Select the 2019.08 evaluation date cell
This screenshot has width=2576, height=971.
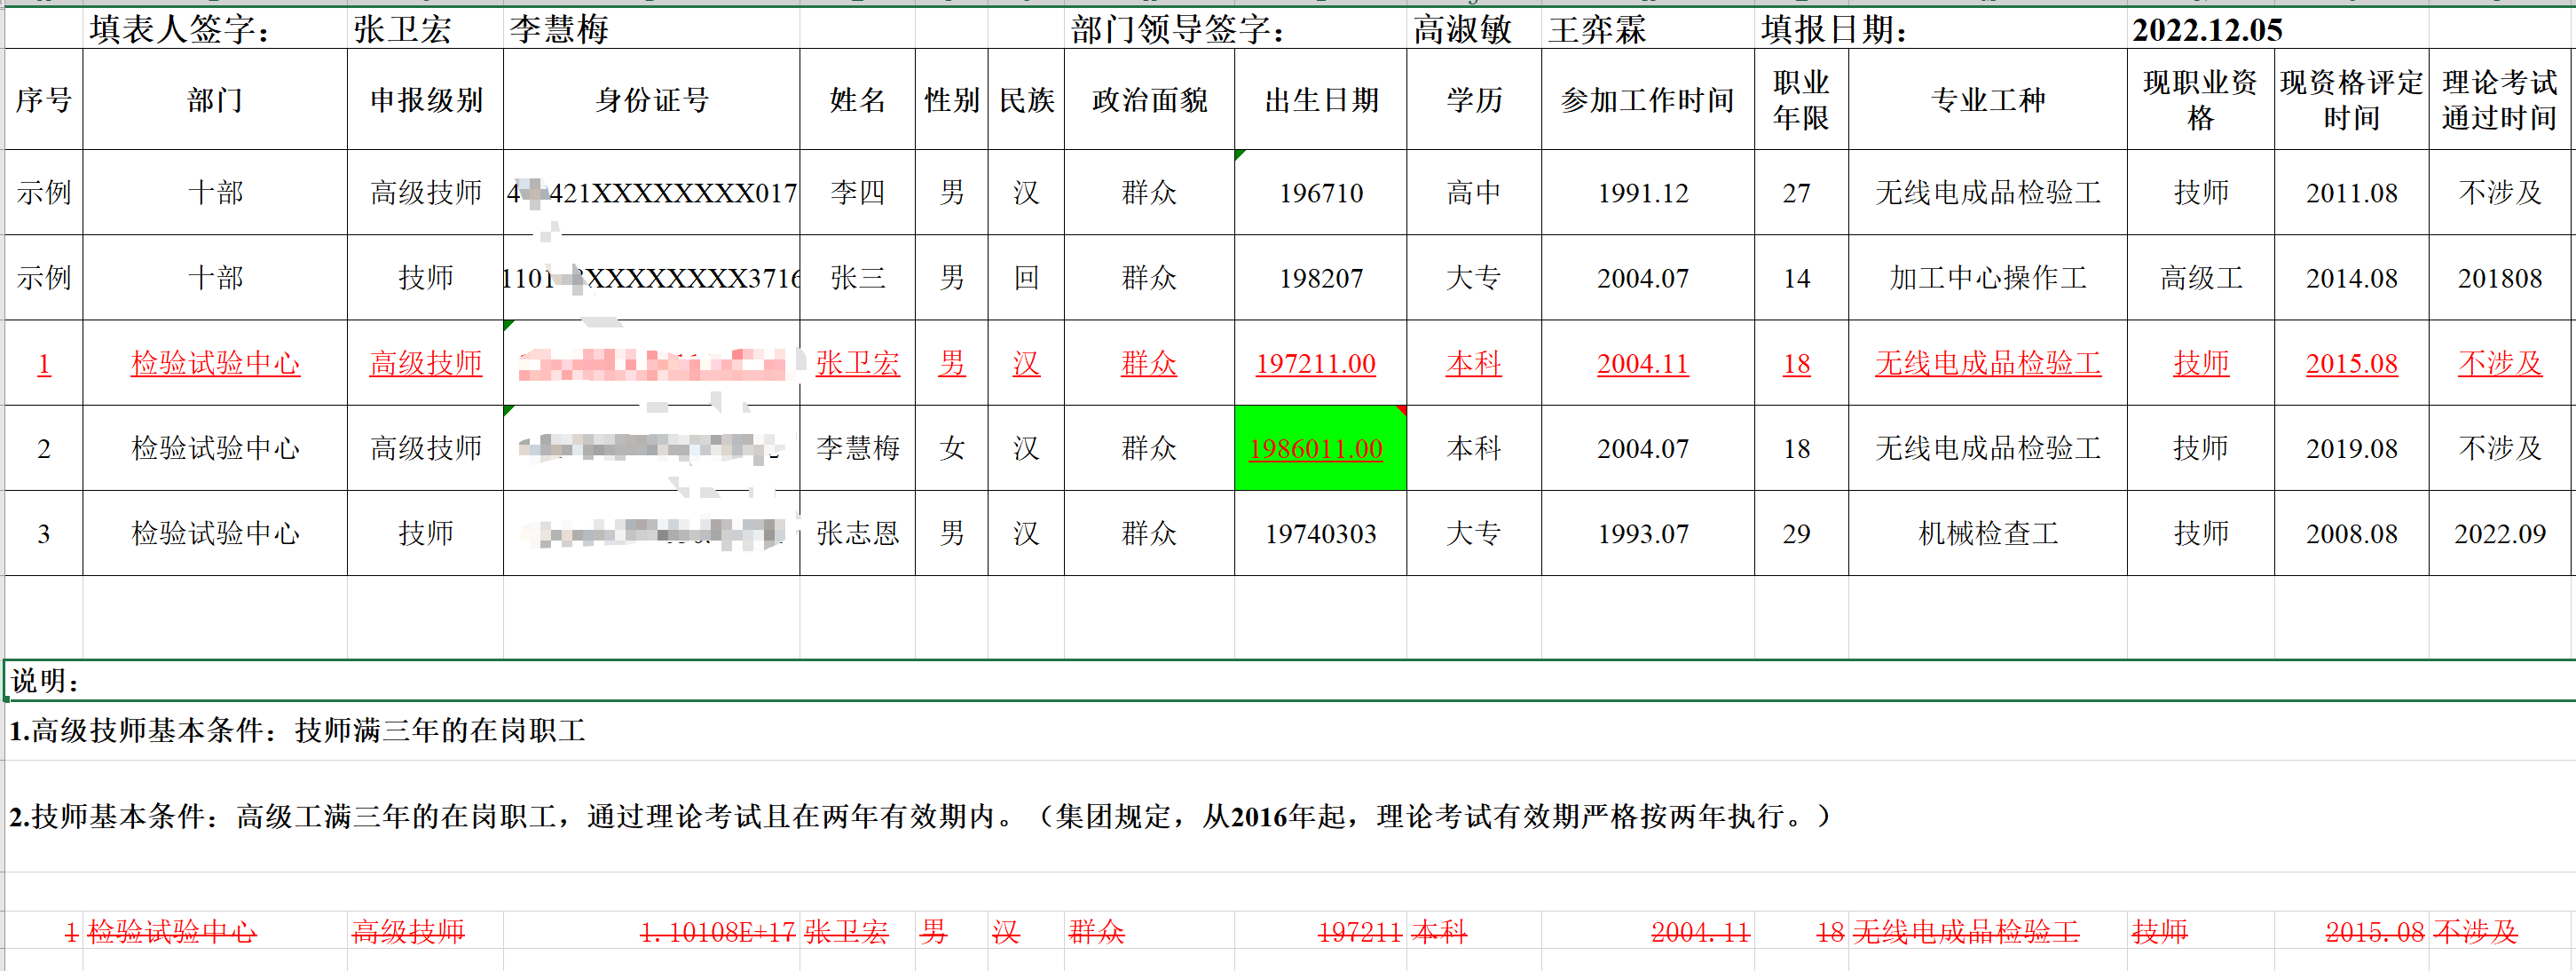coord(2352,448)
